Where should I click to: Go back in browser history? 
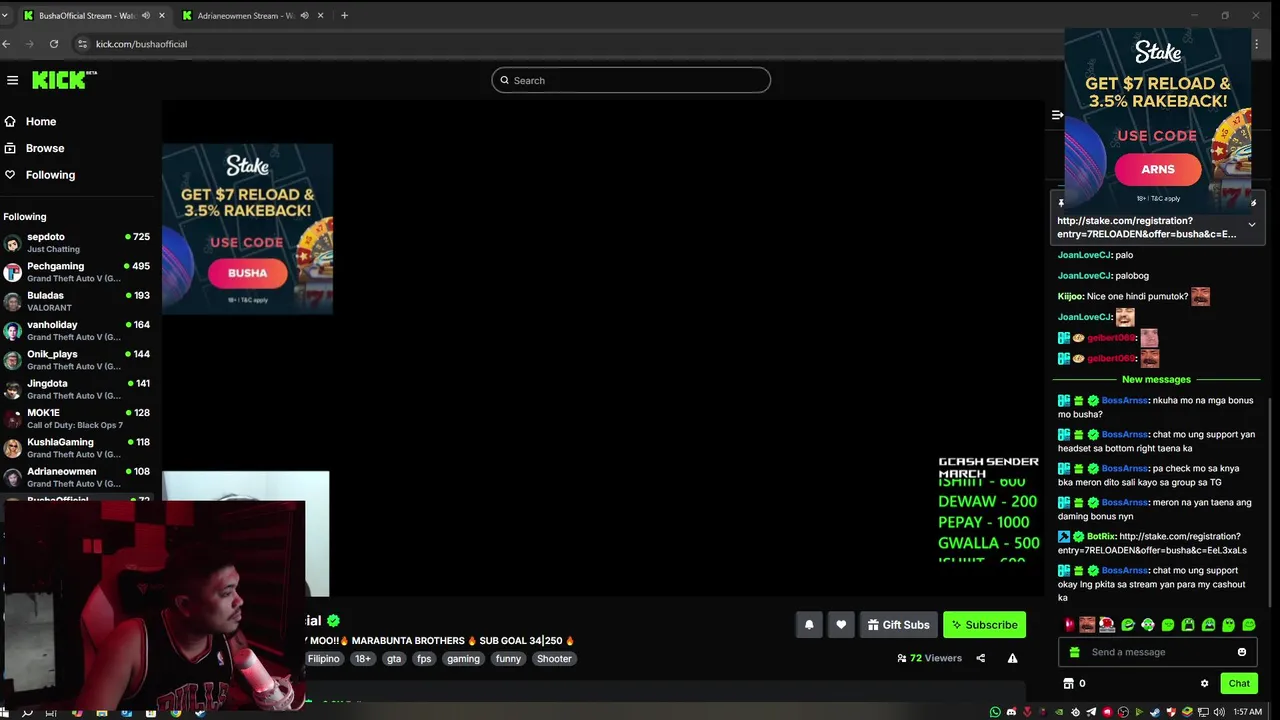6,44
